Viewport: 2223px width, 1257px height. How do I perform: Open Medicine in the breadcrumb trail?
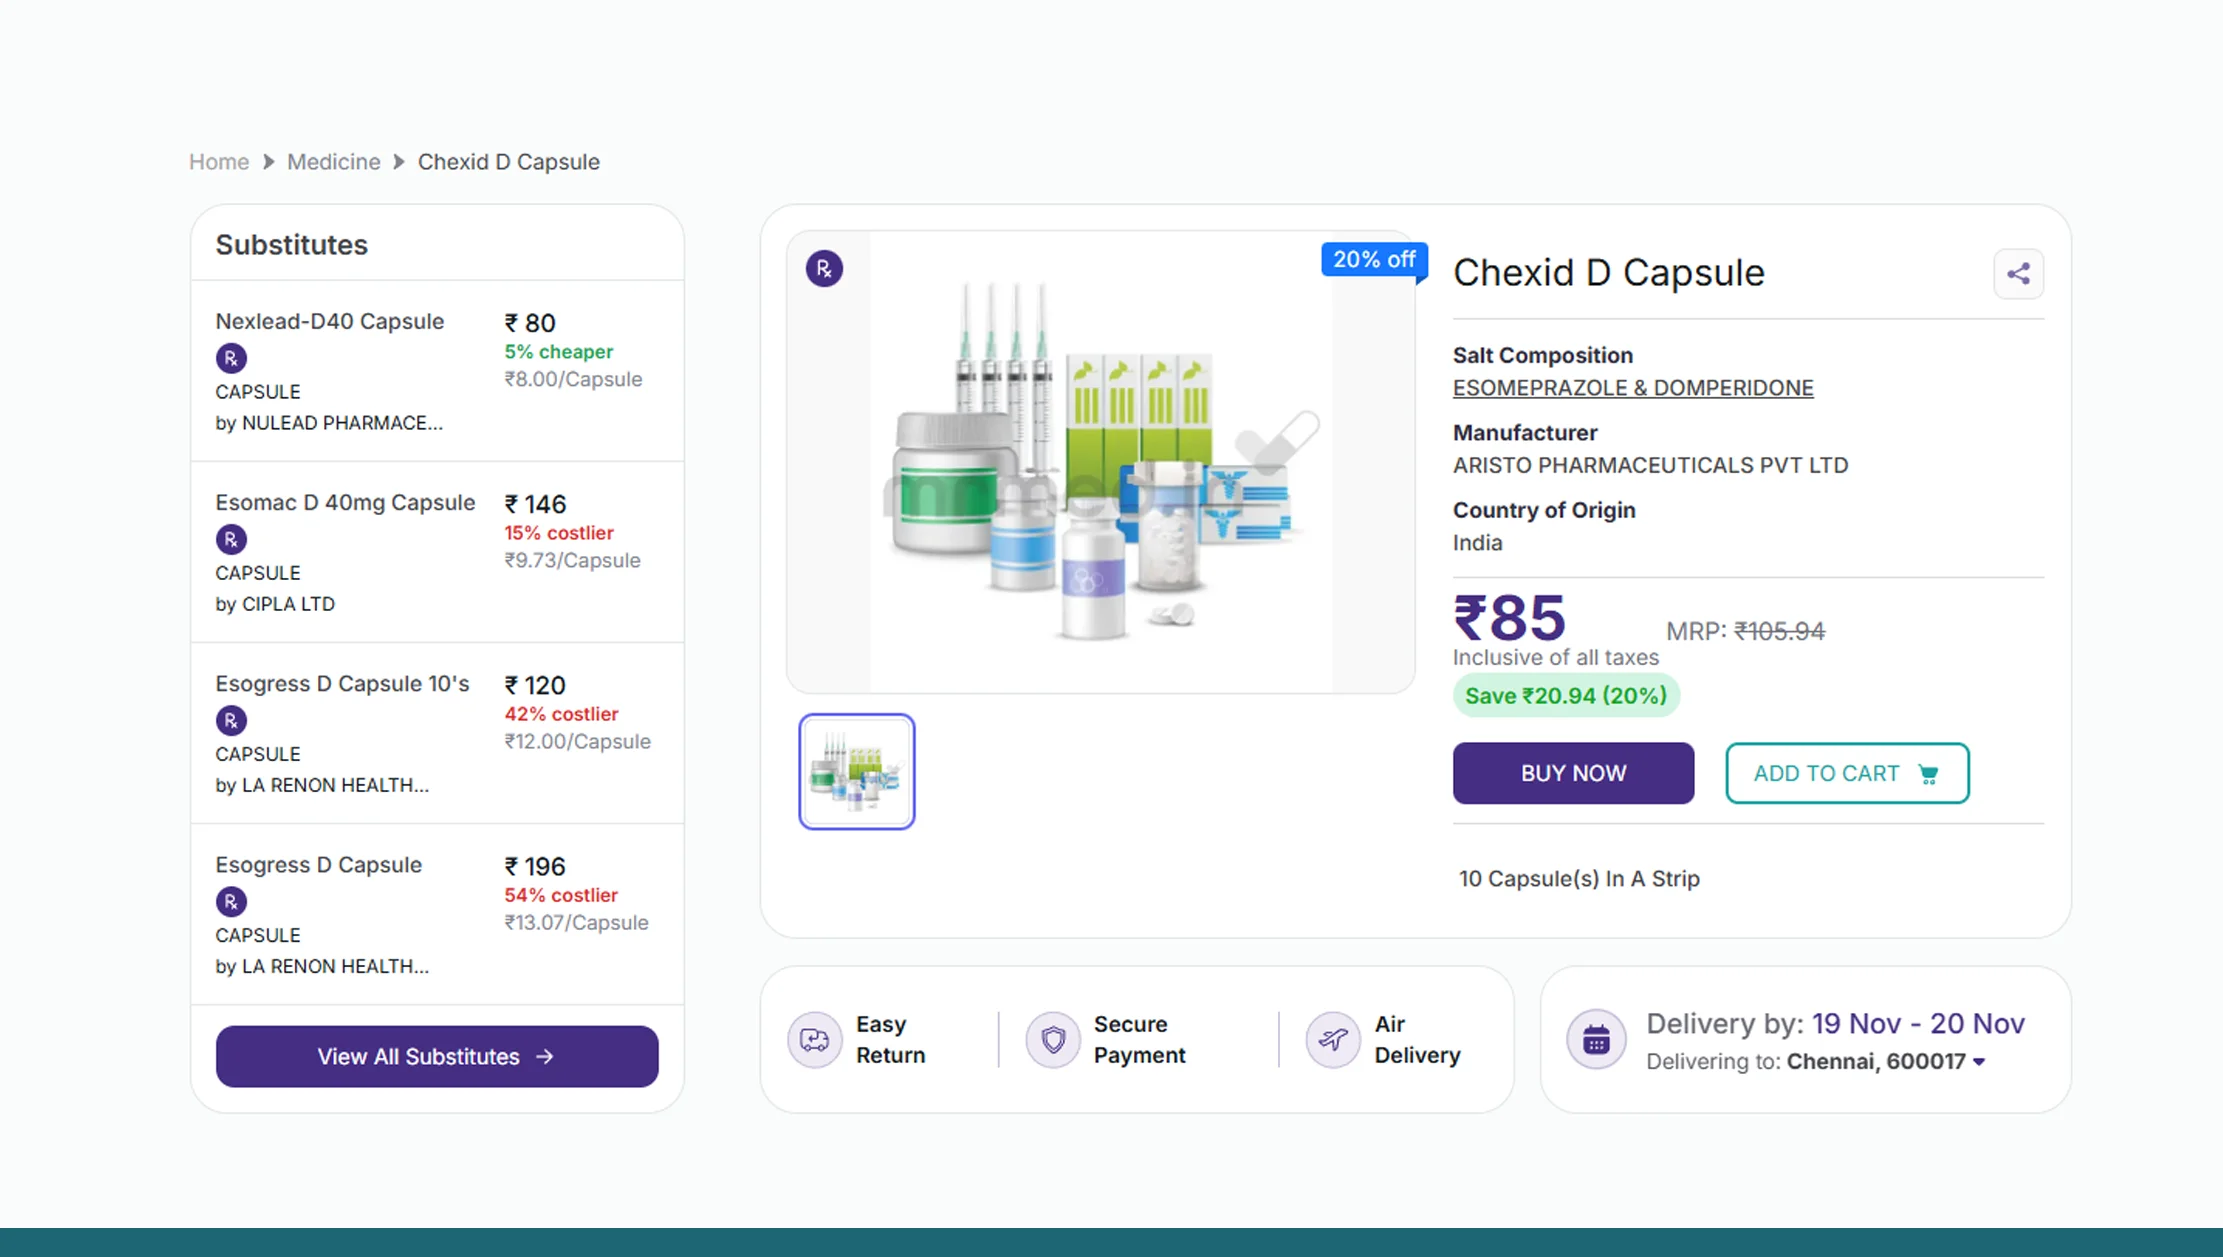(333, 162)
